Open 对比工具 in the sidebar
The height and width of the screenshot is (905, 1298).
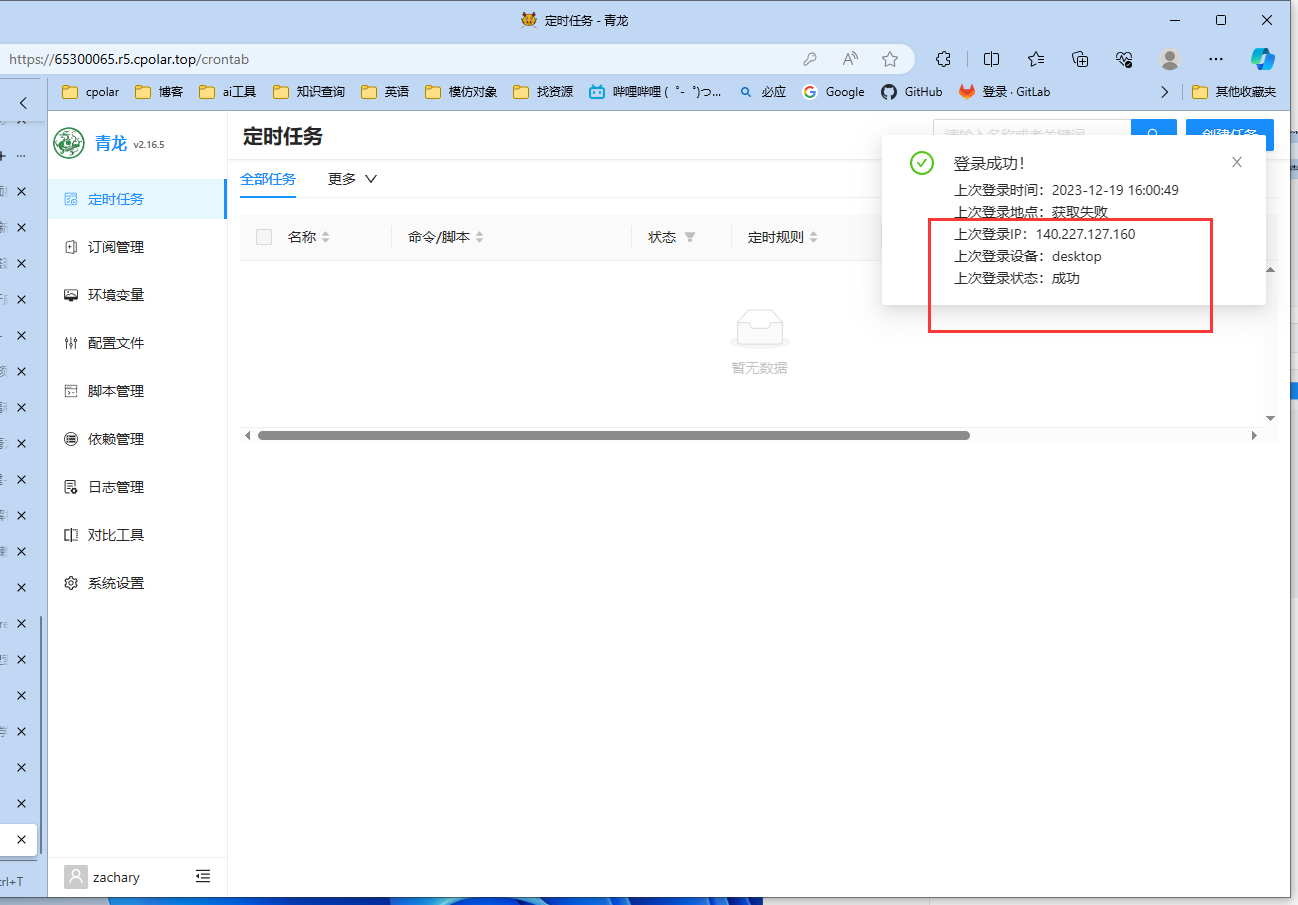pos(137,535)
